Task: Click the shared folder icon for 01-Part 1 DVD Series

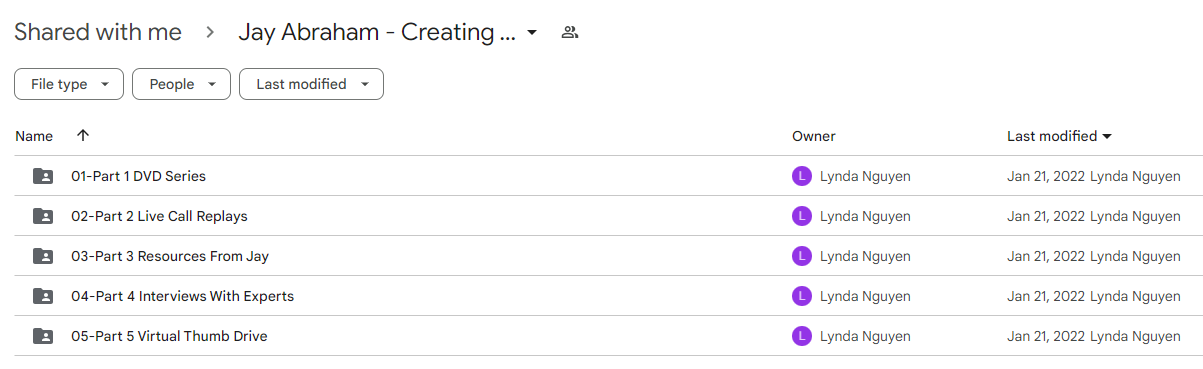Action: tap(43, 176)
